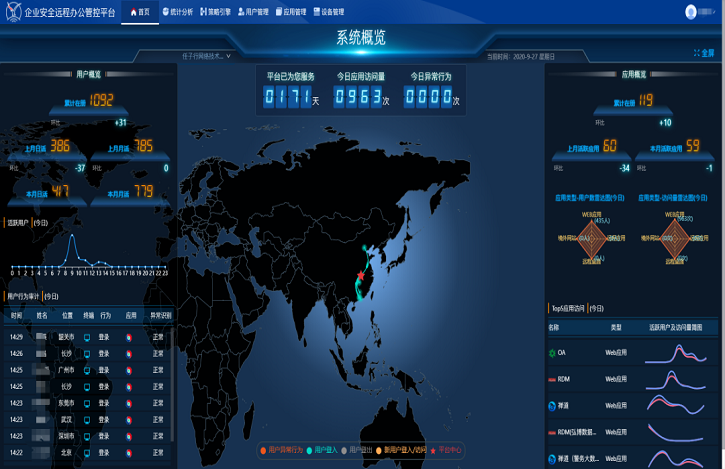Screen dimensions: 725x469
Task: Toggle 用户异常行为 legend item
Action: (x=282, y=451)
